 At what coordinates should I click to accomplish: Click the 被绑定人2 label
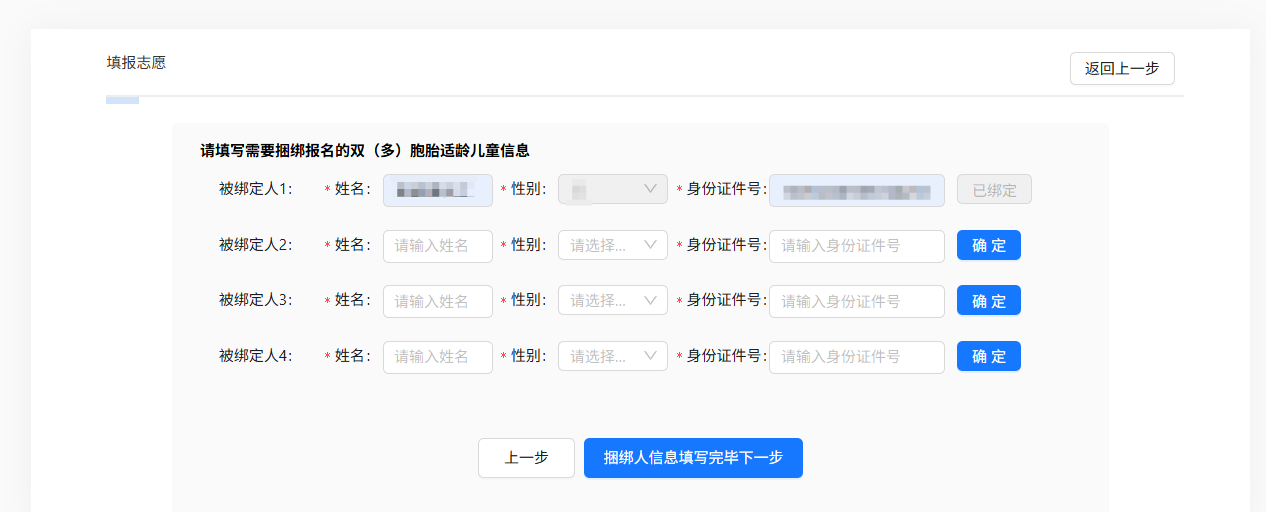256,245
